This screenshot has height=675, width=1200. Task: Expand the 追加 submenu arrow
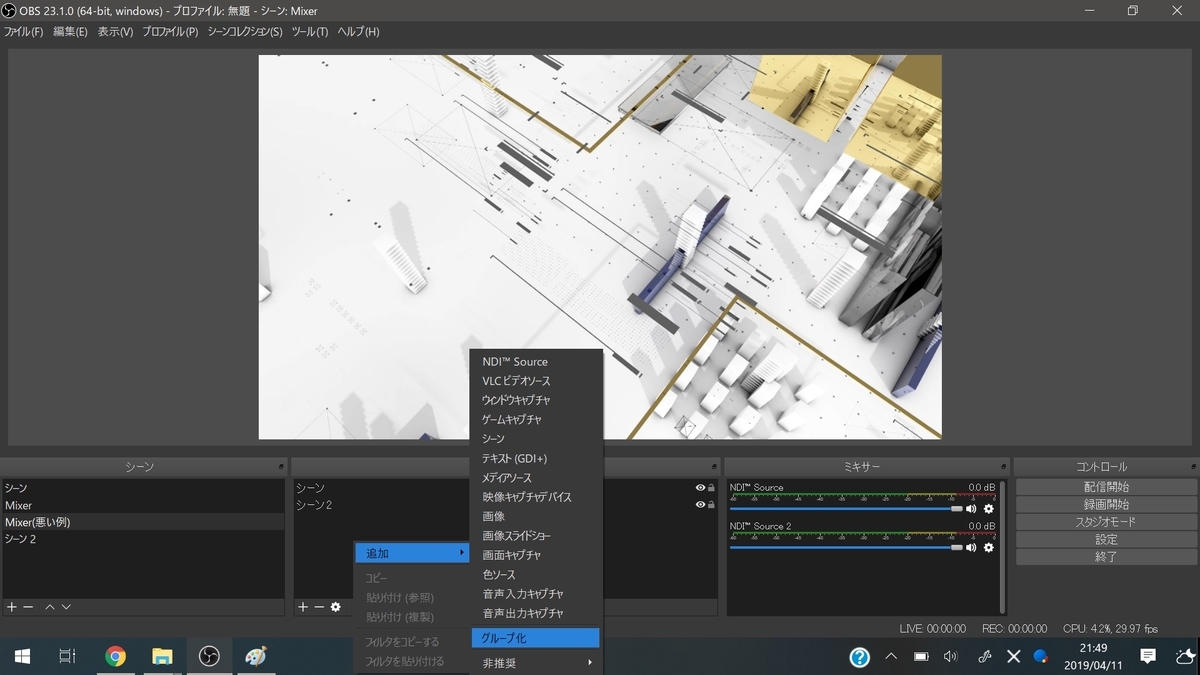coord(461,553)
